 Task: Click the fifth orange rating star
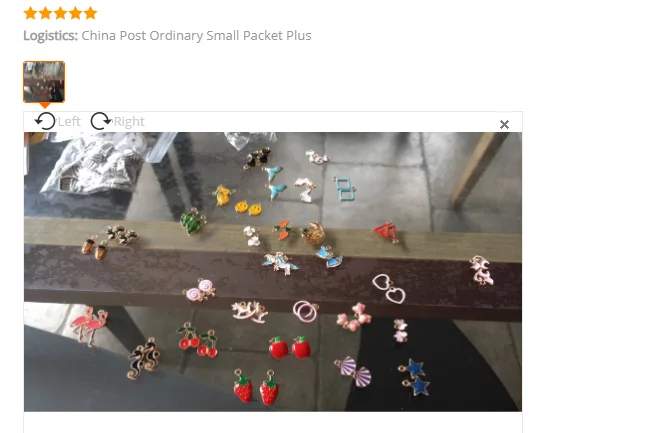coord(91,13)
